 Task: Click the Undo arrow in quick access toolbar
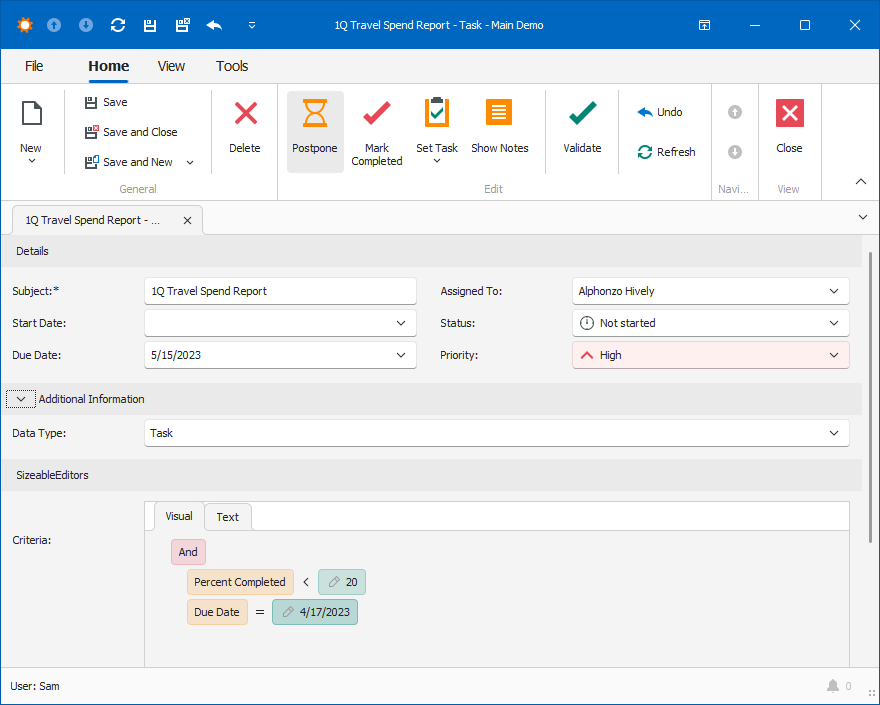pos(214,24)
